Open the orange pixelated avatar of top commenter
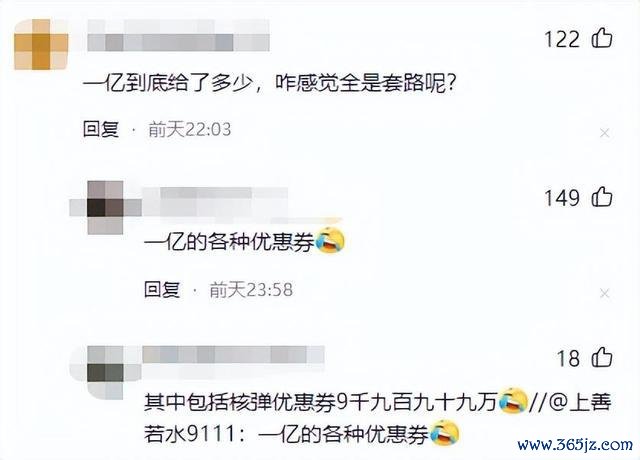The image size is (640, 460). click(41, 44)
